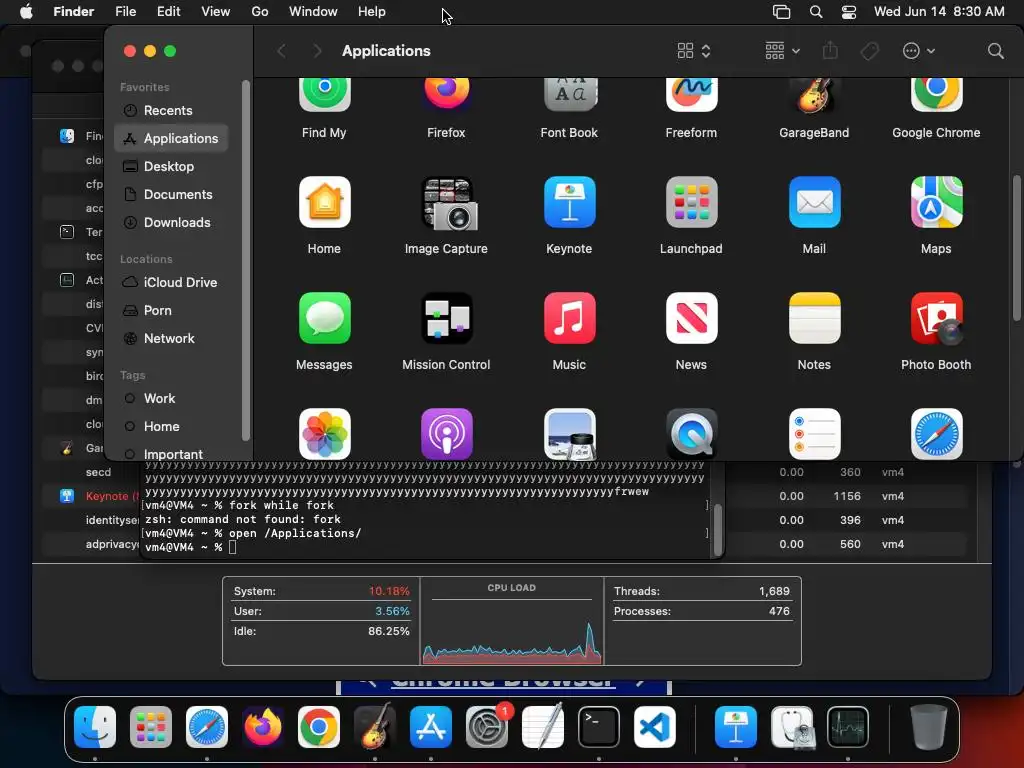Click the Edit Tags toolbar icon
This screenshot has height=768, width=1024.
point(869,51)
